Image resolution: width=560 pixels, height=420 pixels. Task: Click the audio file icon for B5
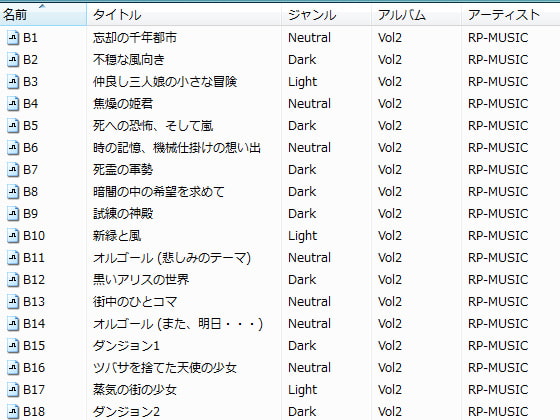pyautogui.click(x=13, y=126)
